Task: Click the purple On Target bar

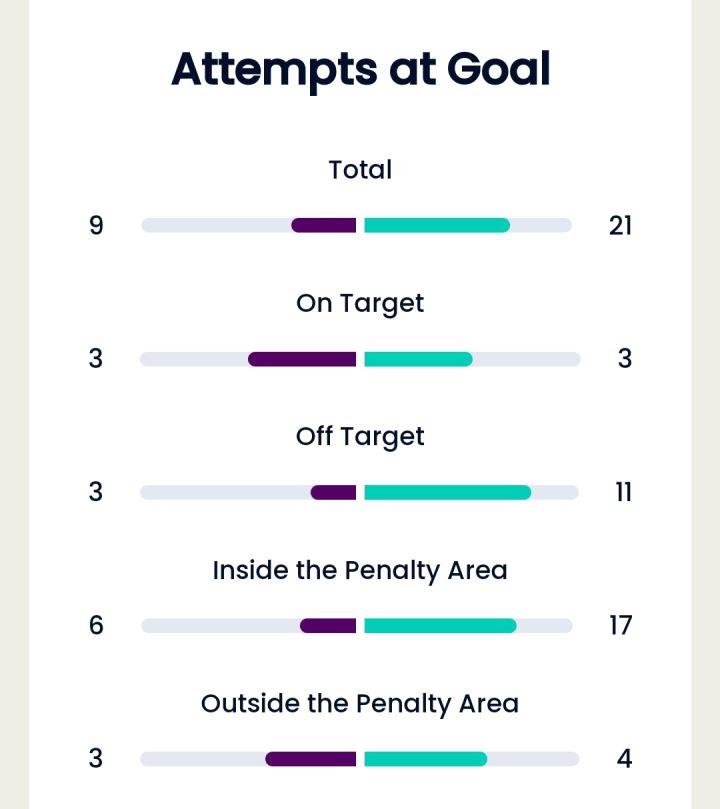Action: coord(302,359)
